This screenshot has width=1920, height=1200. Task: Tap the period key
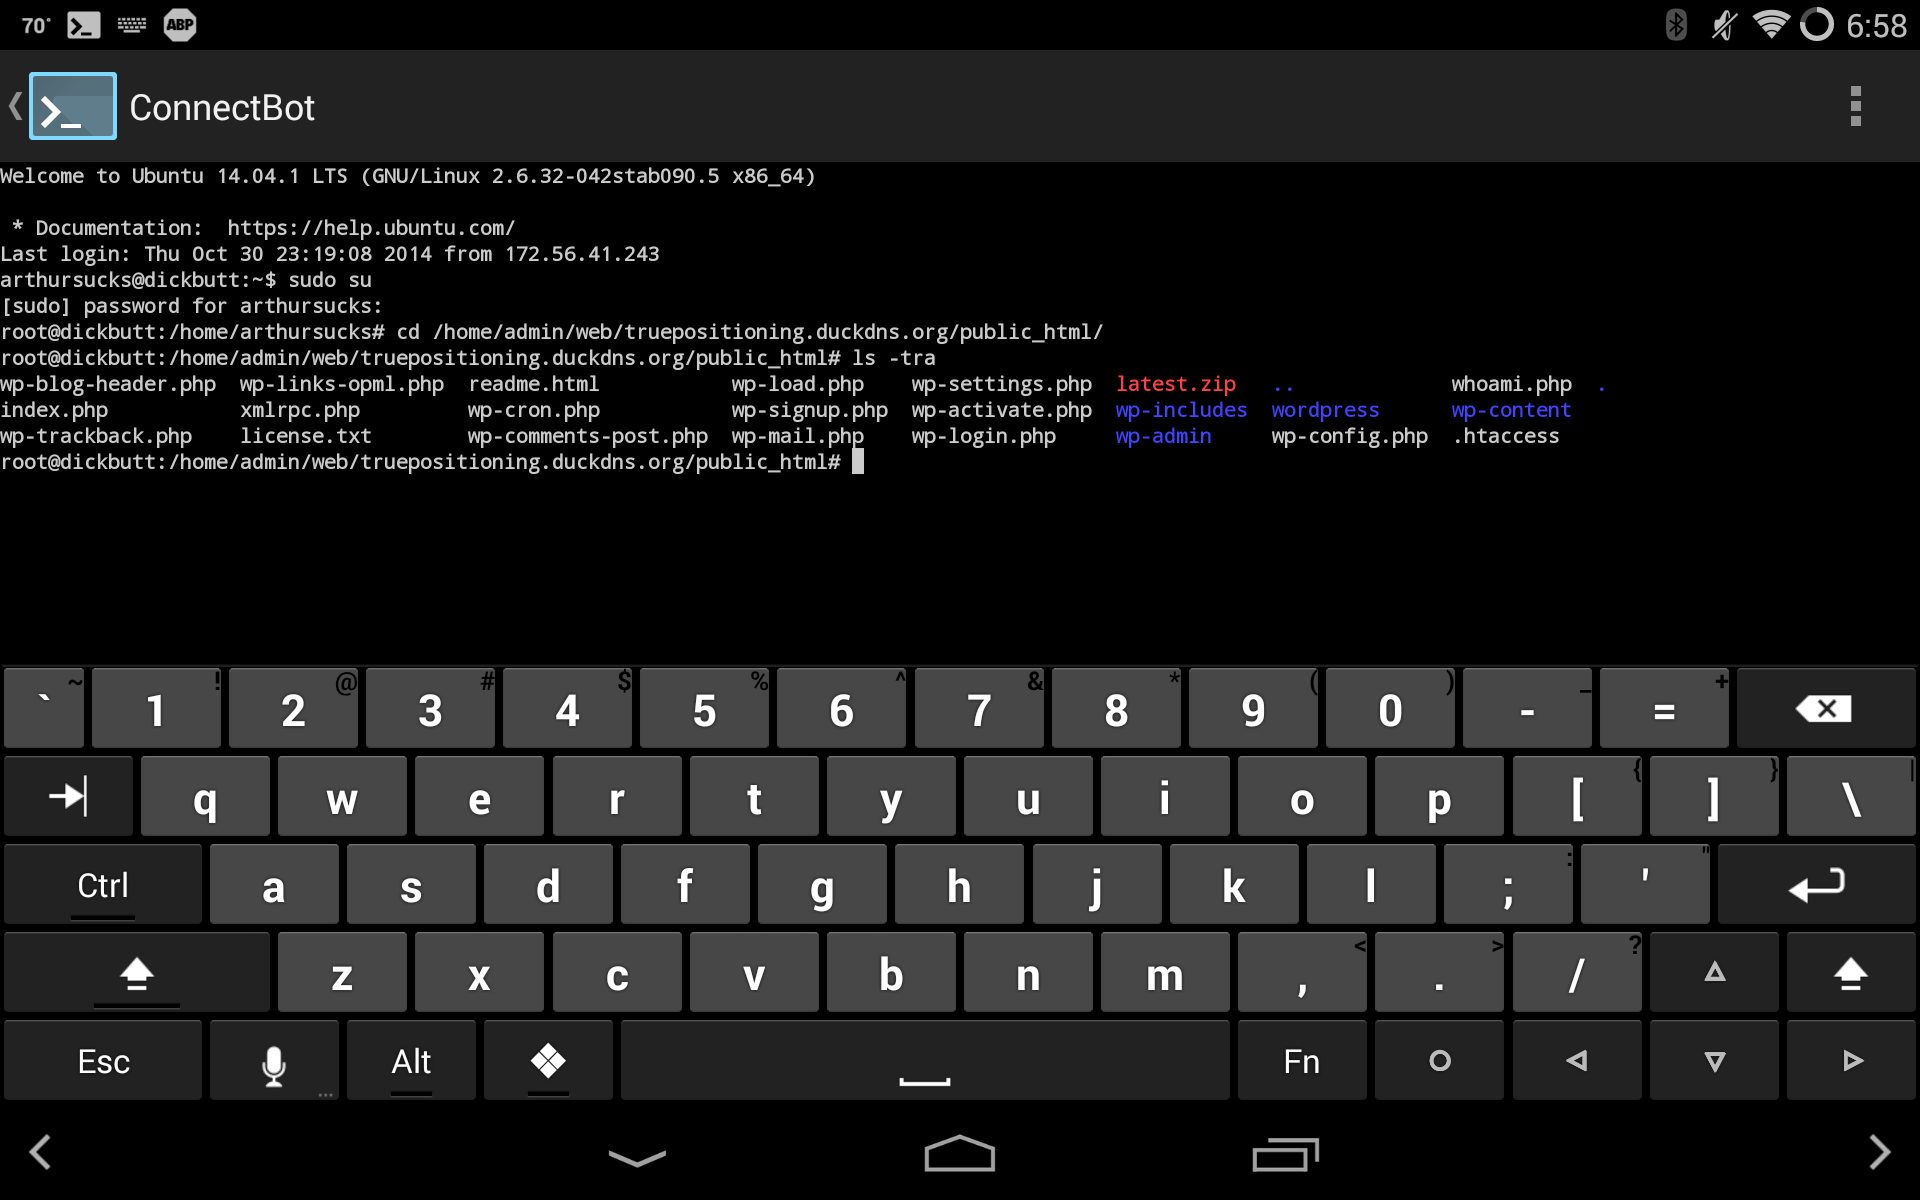[1439, 973]
